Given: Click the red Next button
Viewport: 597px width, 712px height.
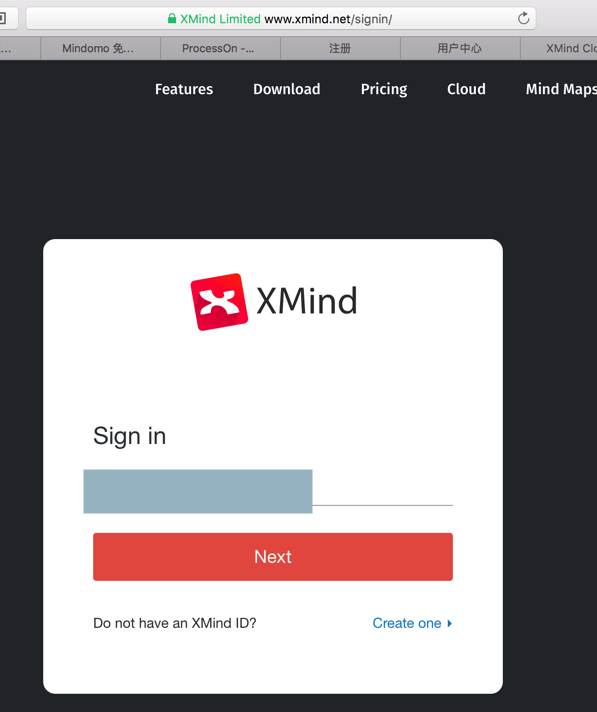Looking at the screenshot, I should coord(273,557).
